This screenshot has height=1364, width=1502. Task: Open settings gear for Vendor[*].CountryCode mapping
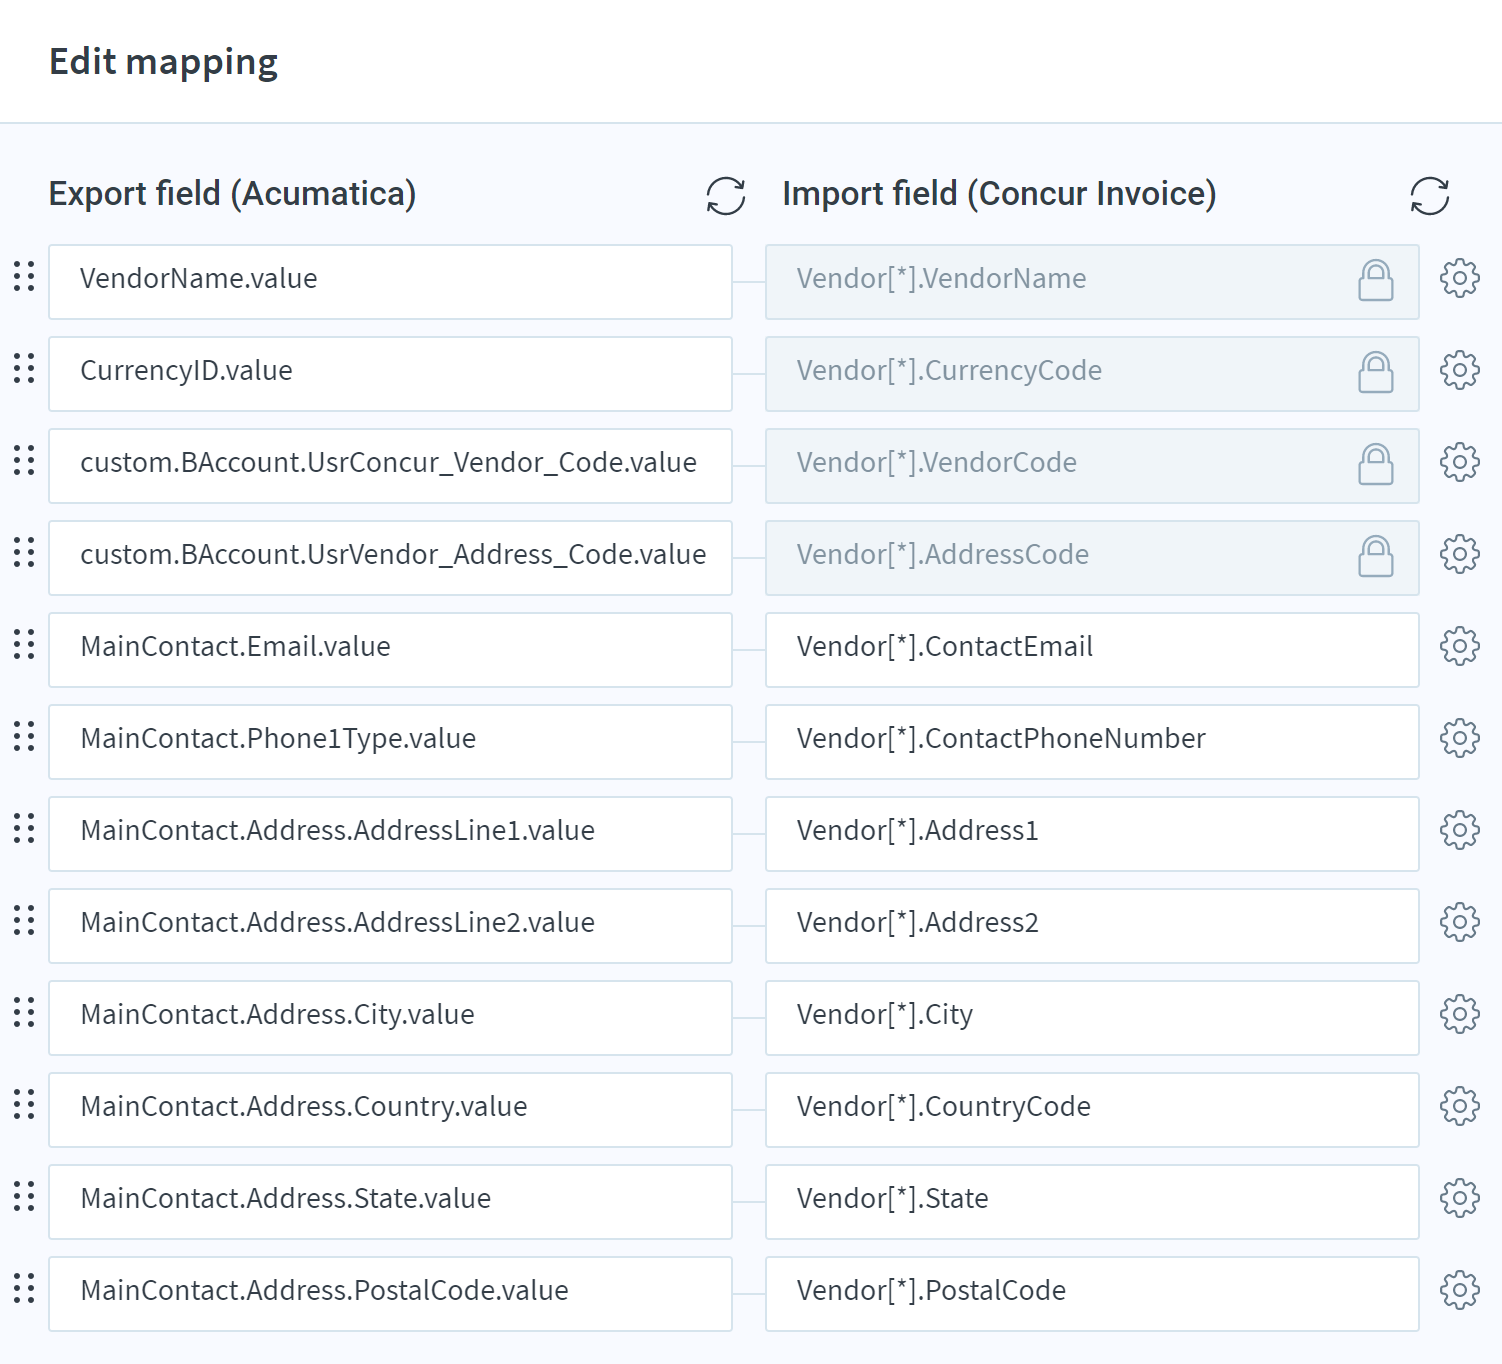pos(1460,1106)
